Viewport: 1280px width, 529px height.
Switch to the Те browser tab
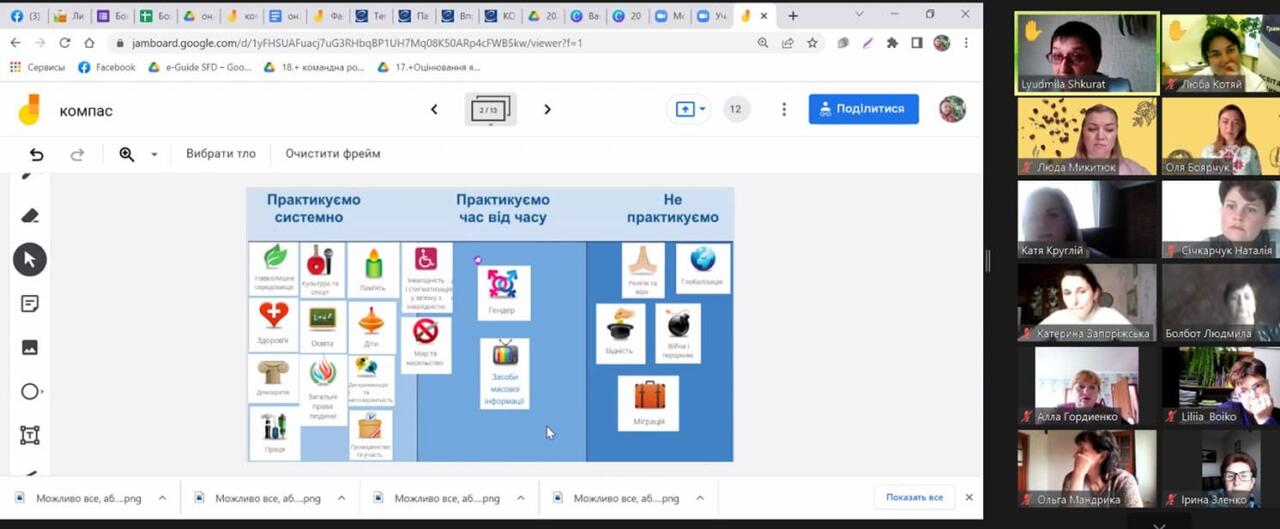[370, 16]
